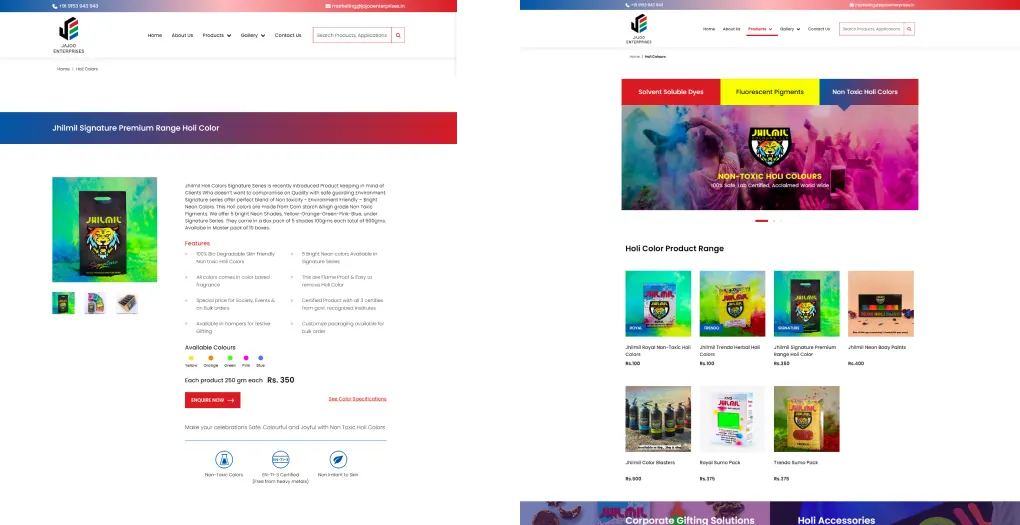Screen dimensions: 1020x525
Task: Open About Us in the right page navigation
Action: tap(731, 29)
